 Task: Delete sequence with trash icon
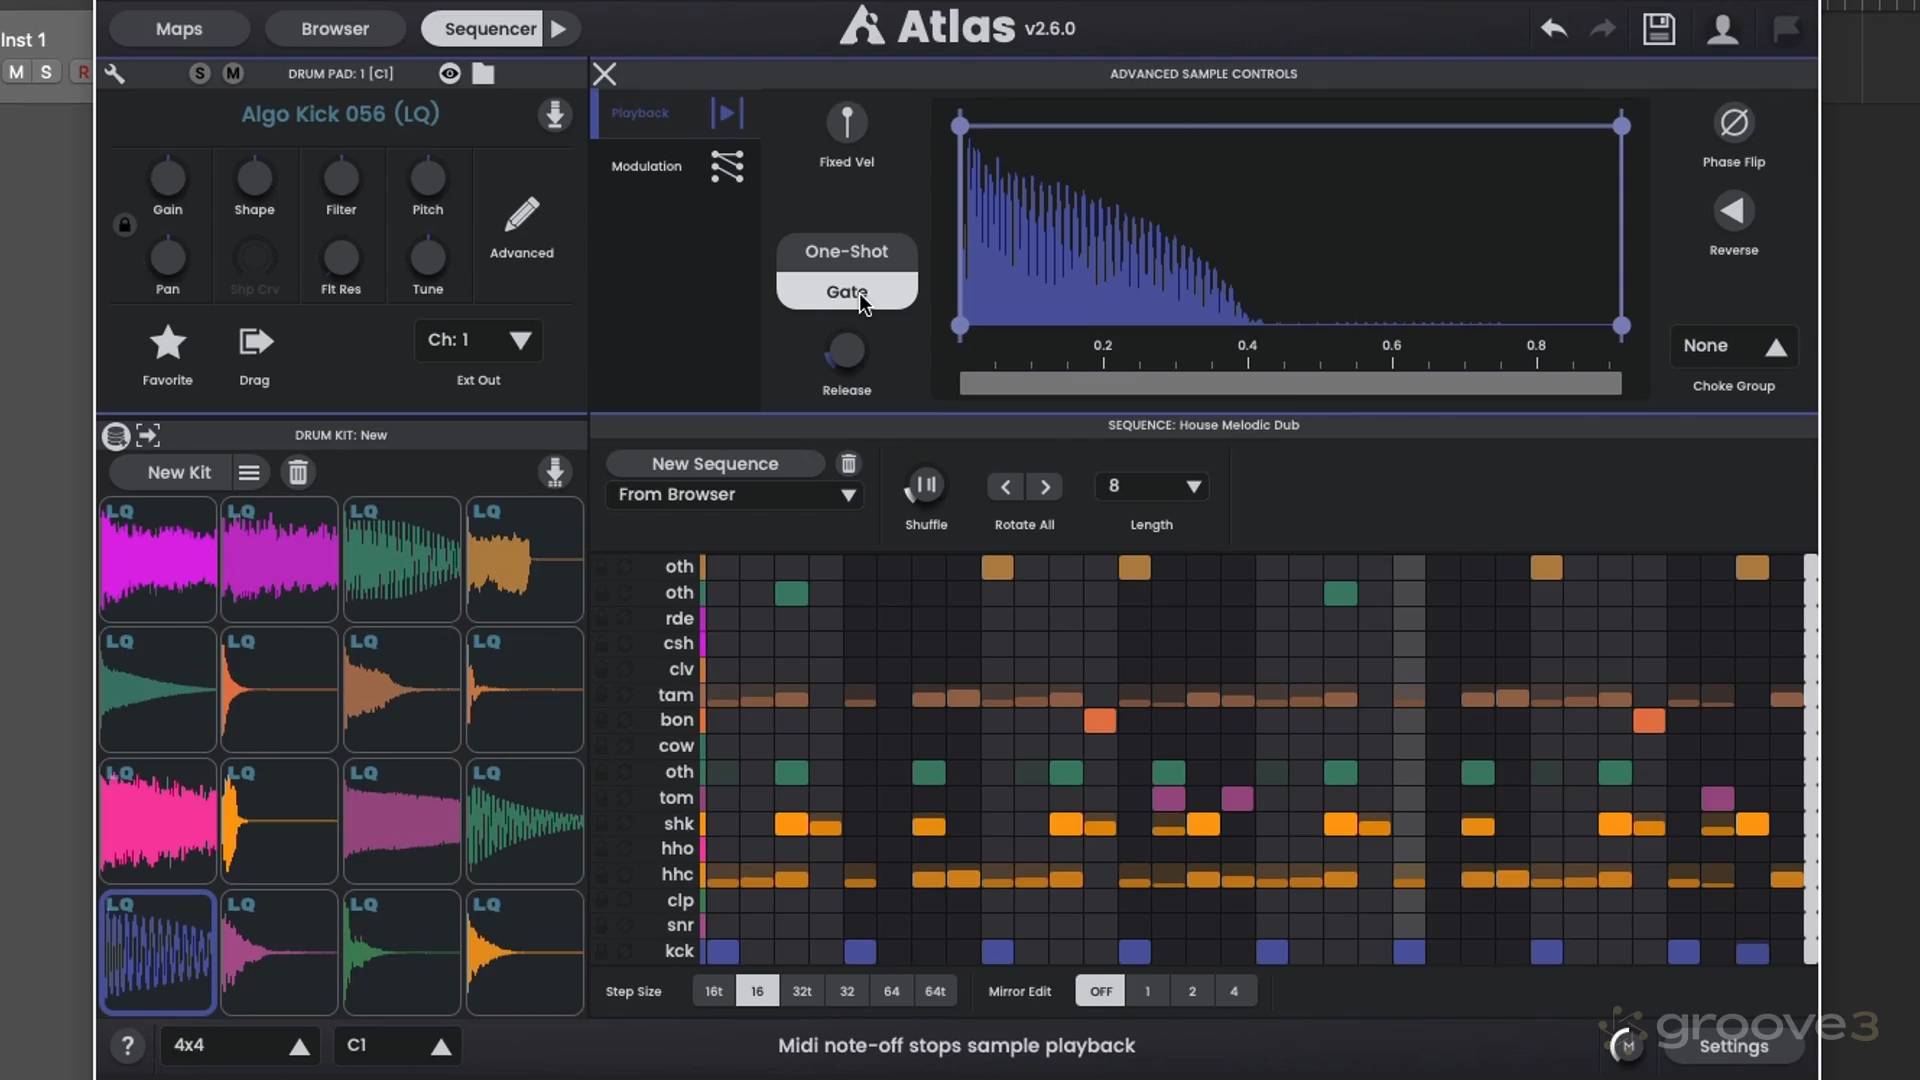click(x=848, y=463)
